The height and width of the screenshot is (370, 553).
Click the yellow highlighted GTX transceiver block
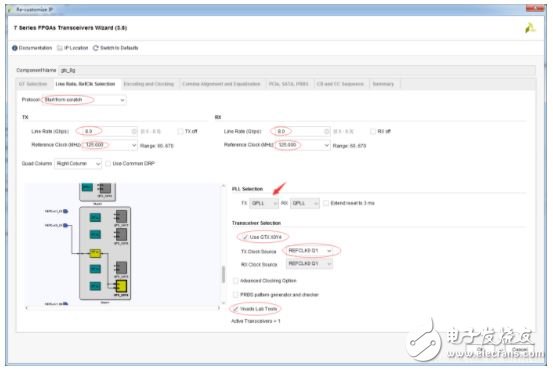(121, 286)
